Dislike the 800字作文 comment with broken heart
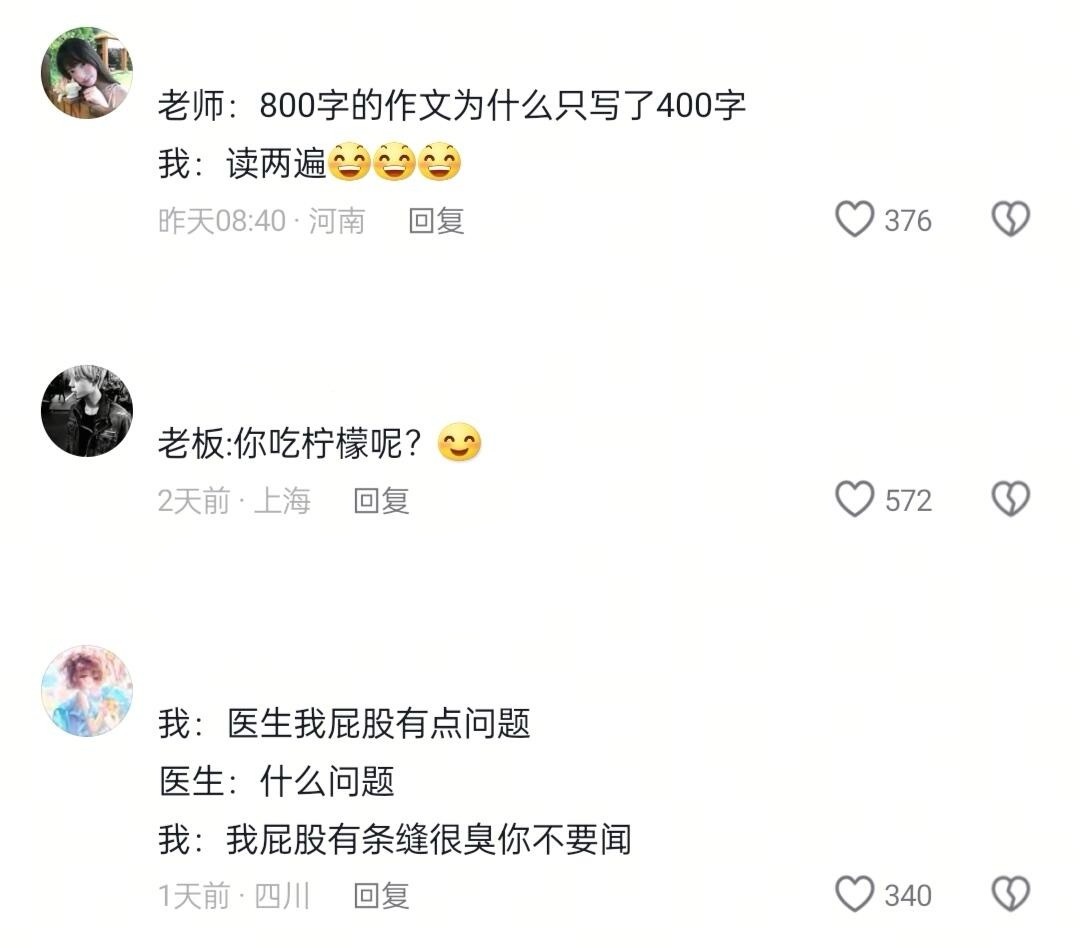1080x948 pixels. click(1010, 219)
